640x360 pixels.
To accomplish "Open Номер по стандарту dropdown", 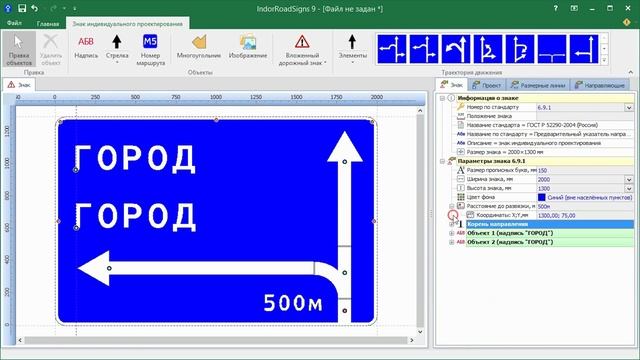I will coord(629,107).
